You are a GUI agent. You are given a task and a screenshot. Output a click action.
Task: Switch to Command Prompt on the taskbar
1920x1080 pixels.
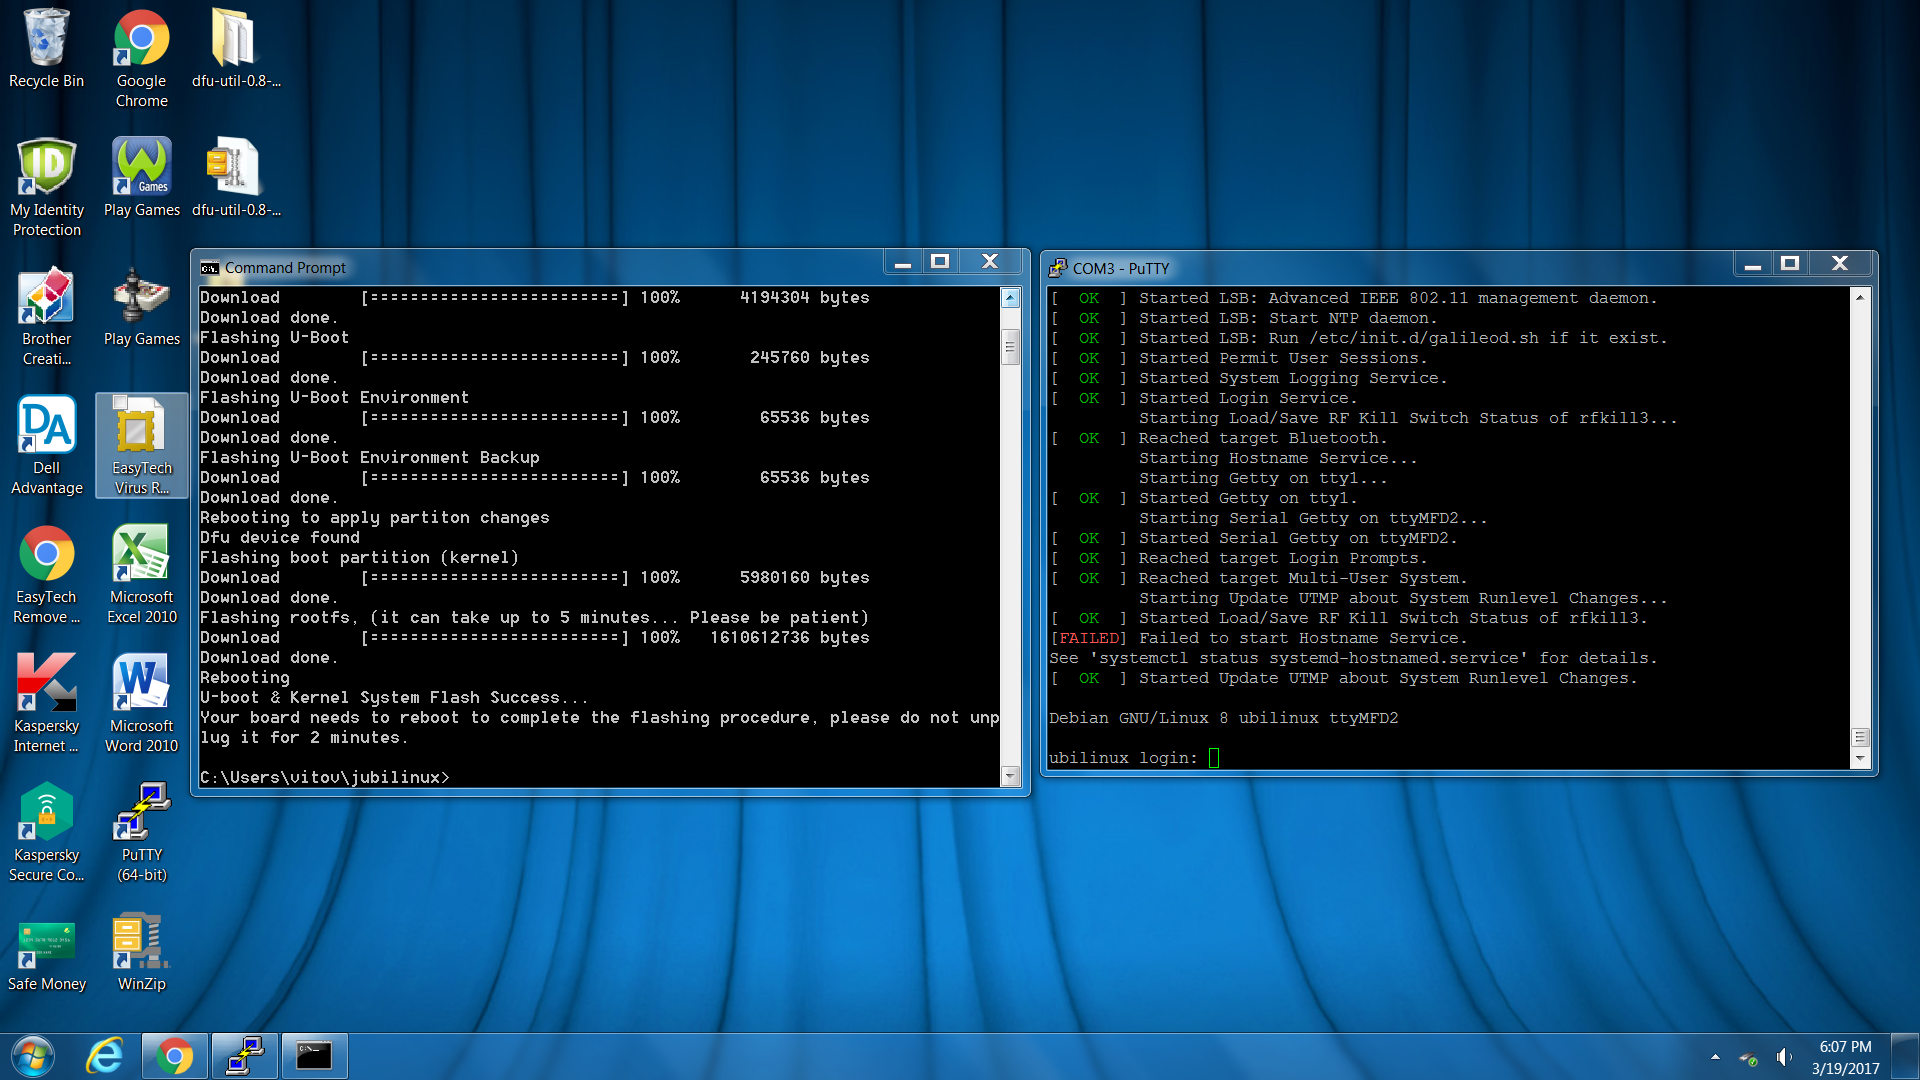314,1056
